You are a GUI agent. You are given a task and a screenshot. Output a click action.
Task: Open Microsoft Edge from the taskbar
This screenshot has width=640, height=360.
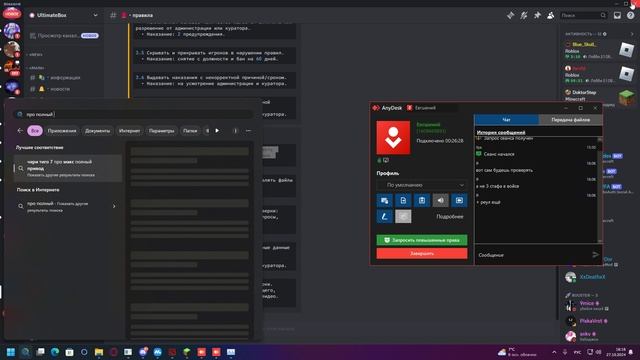tap(55, 352)
